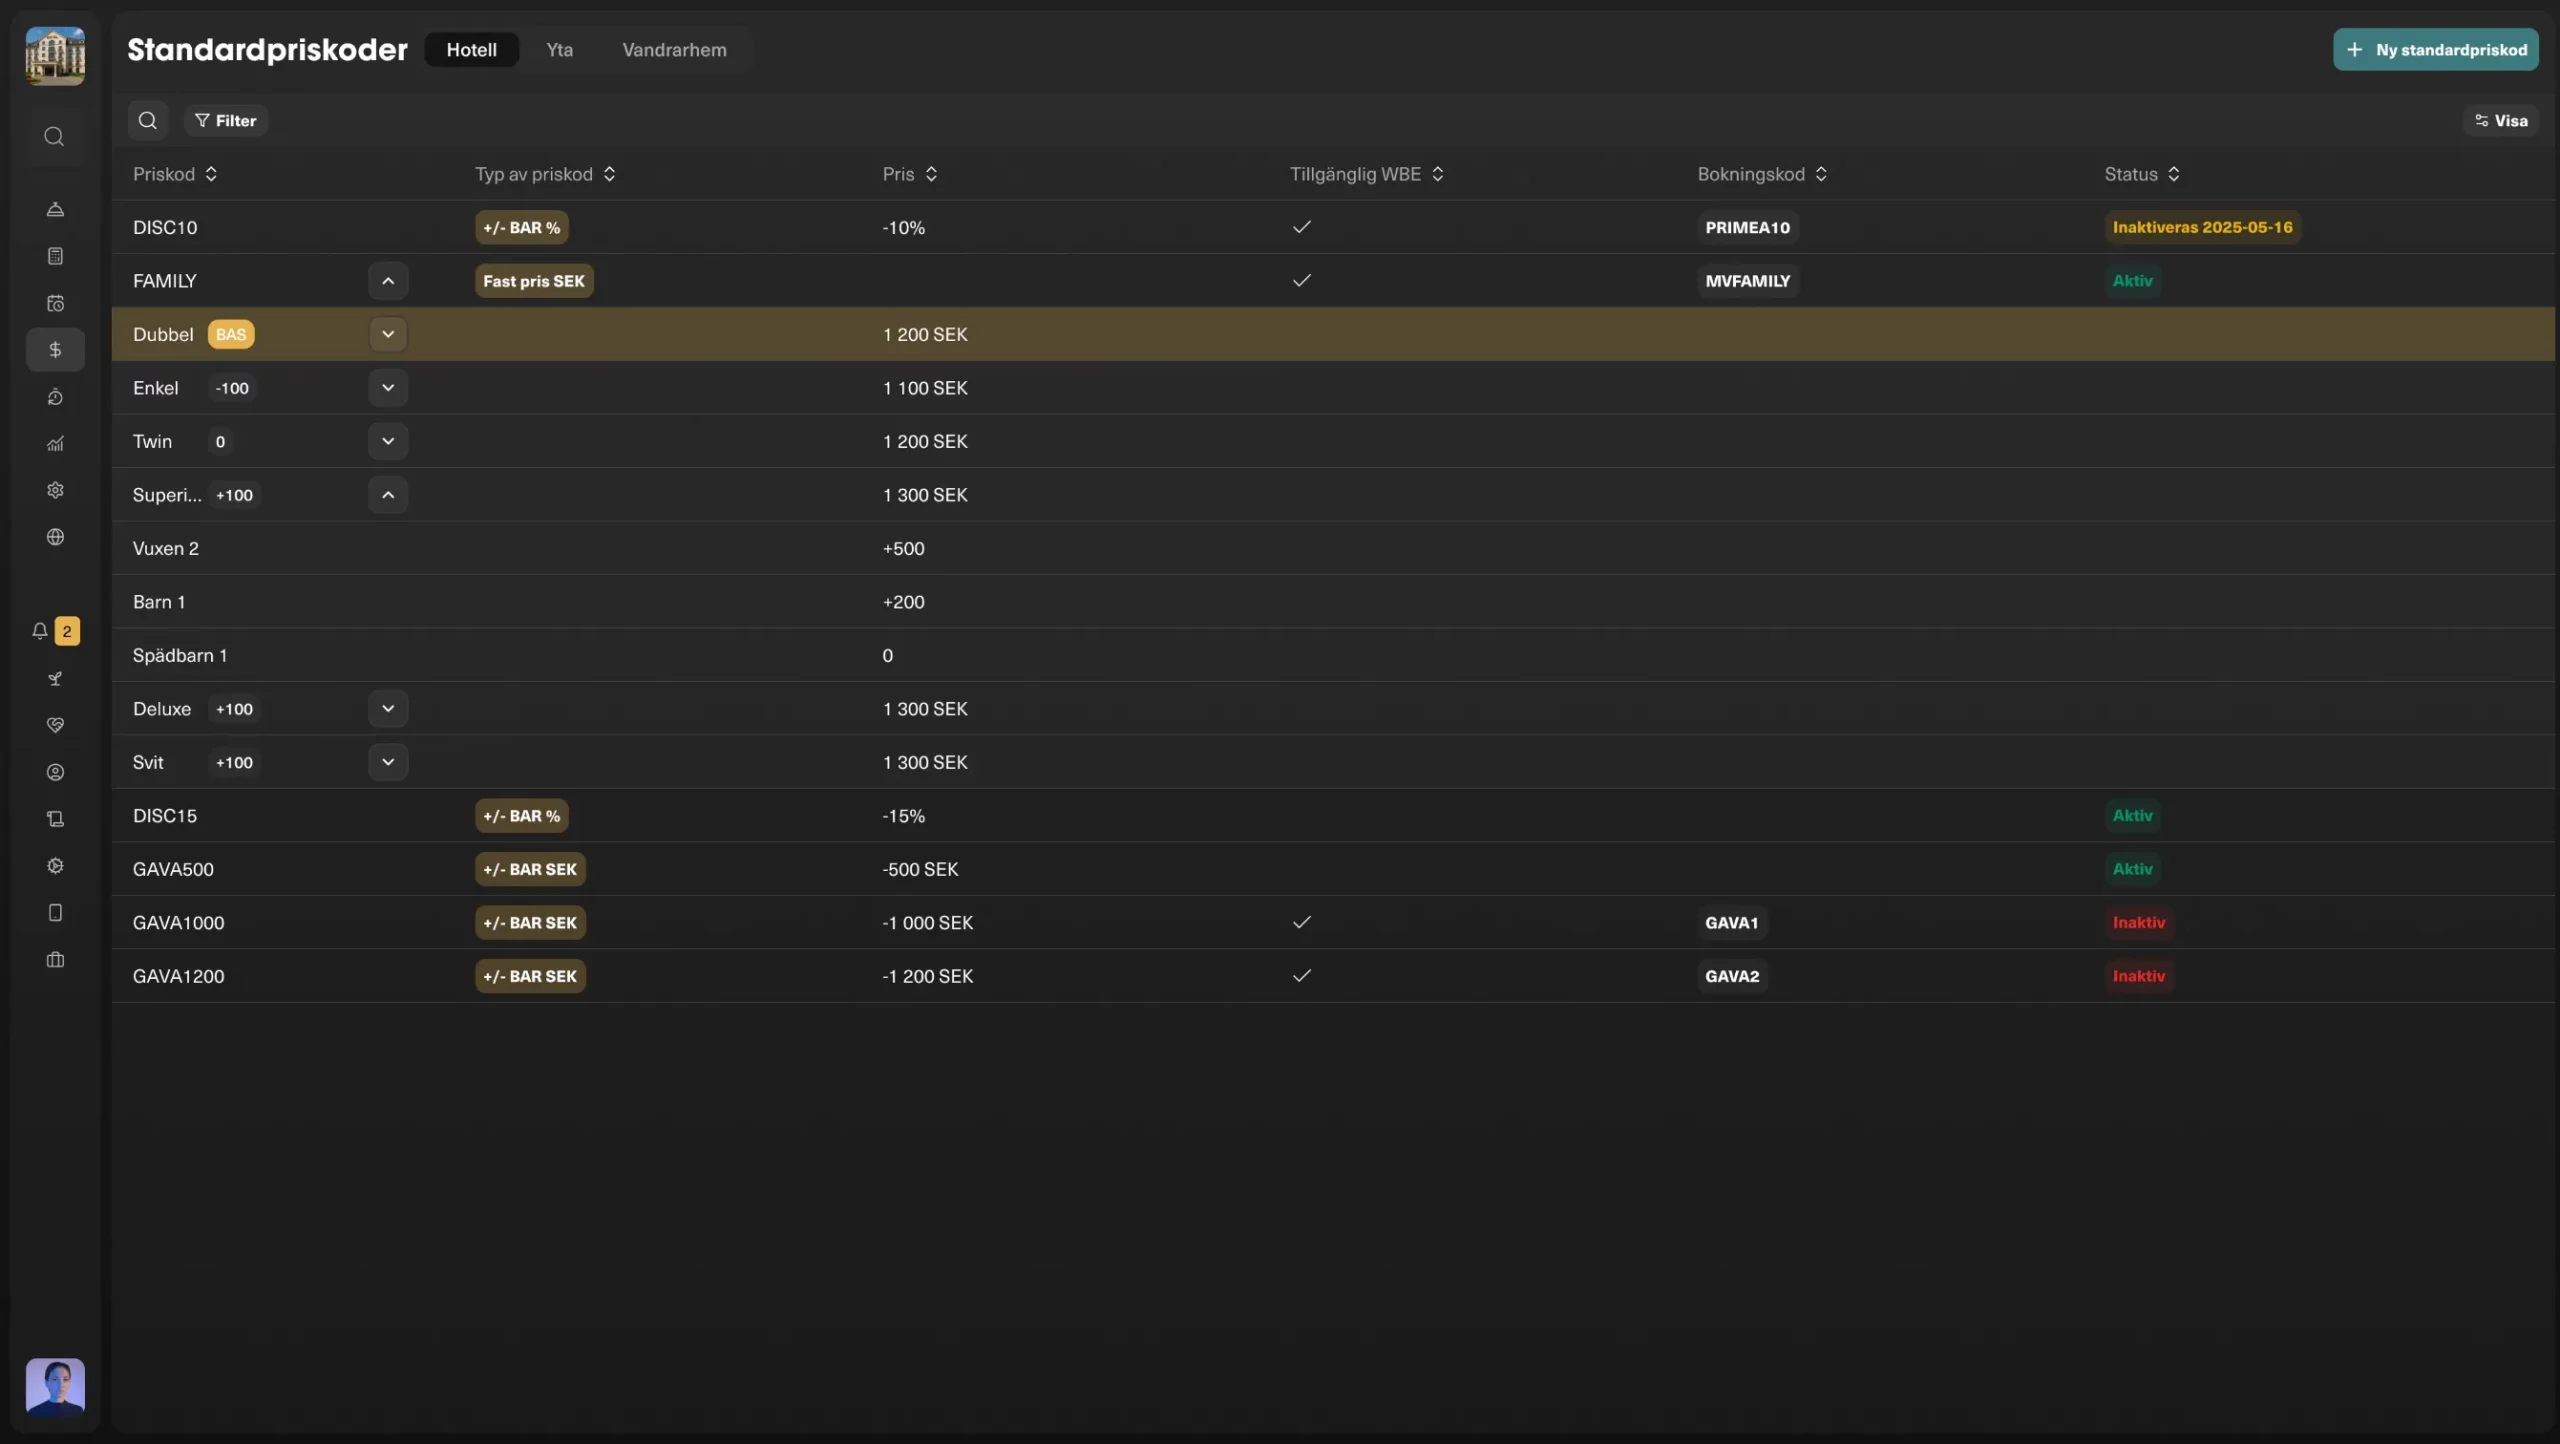Toggle WBE checkmark for GAVA1000 row

coord(1301,922)
